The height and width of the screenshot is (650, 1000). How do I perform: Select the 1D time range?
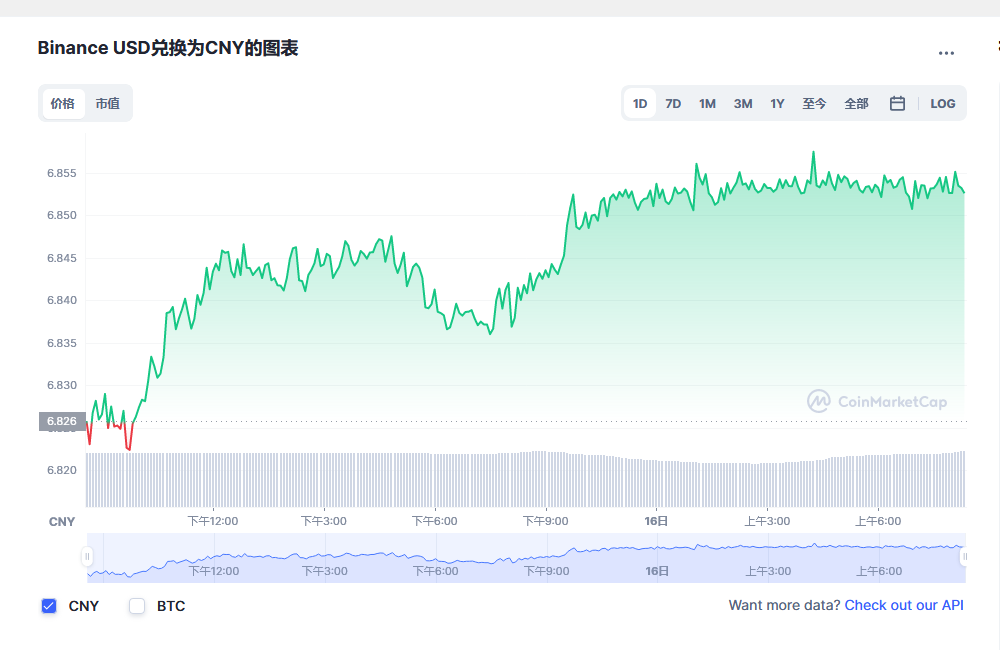[640, 103]
